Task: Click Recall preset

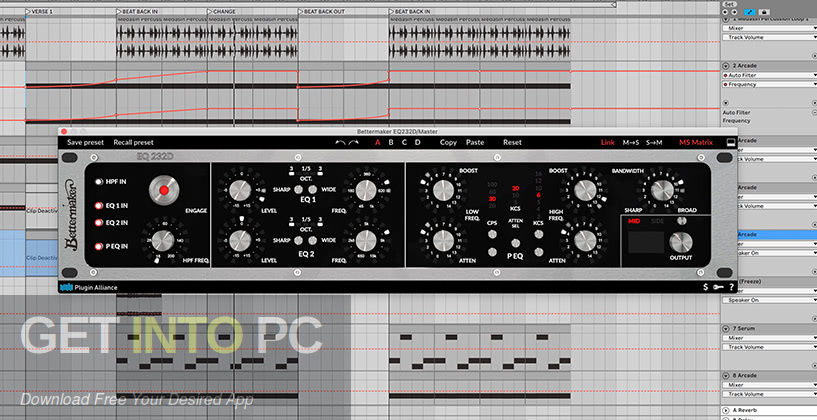Action: point(133,142)
